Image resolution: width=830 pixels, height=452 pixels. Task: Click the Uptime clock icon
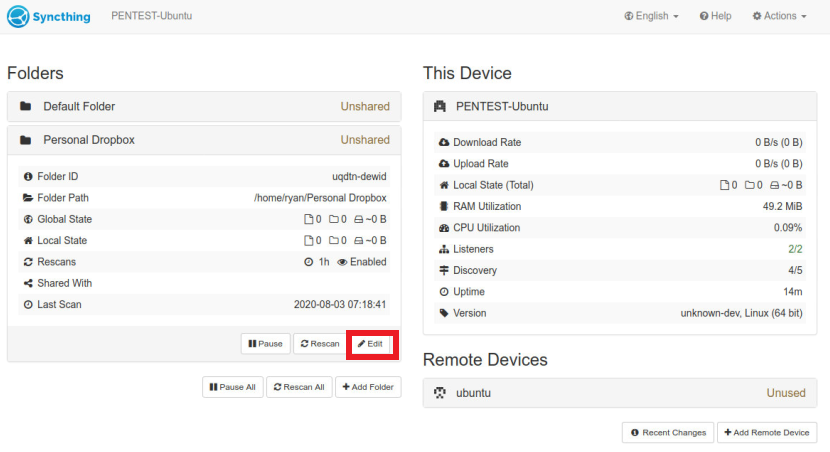[444, 292]
